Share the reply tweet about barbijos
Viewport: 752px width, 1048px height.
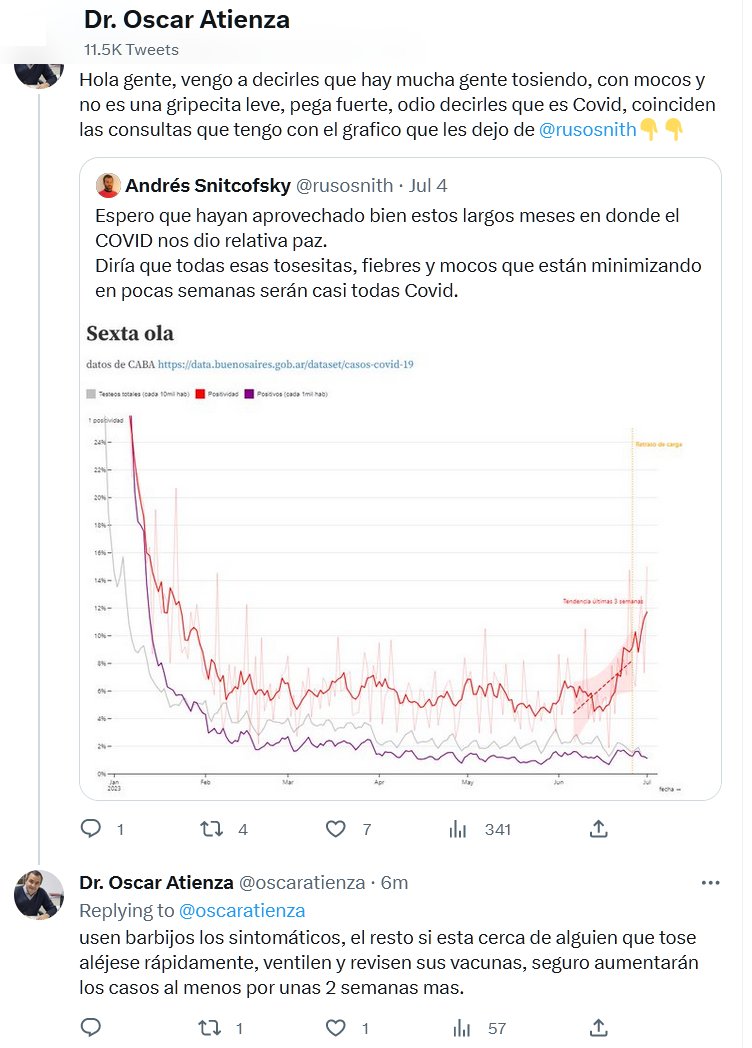(599, 1027)
